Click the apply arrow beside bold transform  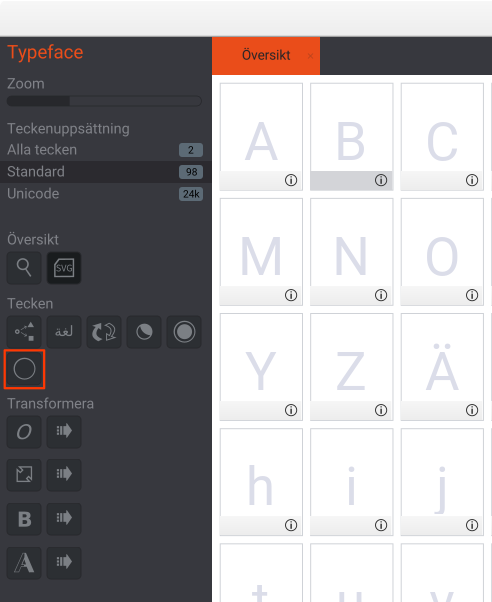(x=64, y=519)
